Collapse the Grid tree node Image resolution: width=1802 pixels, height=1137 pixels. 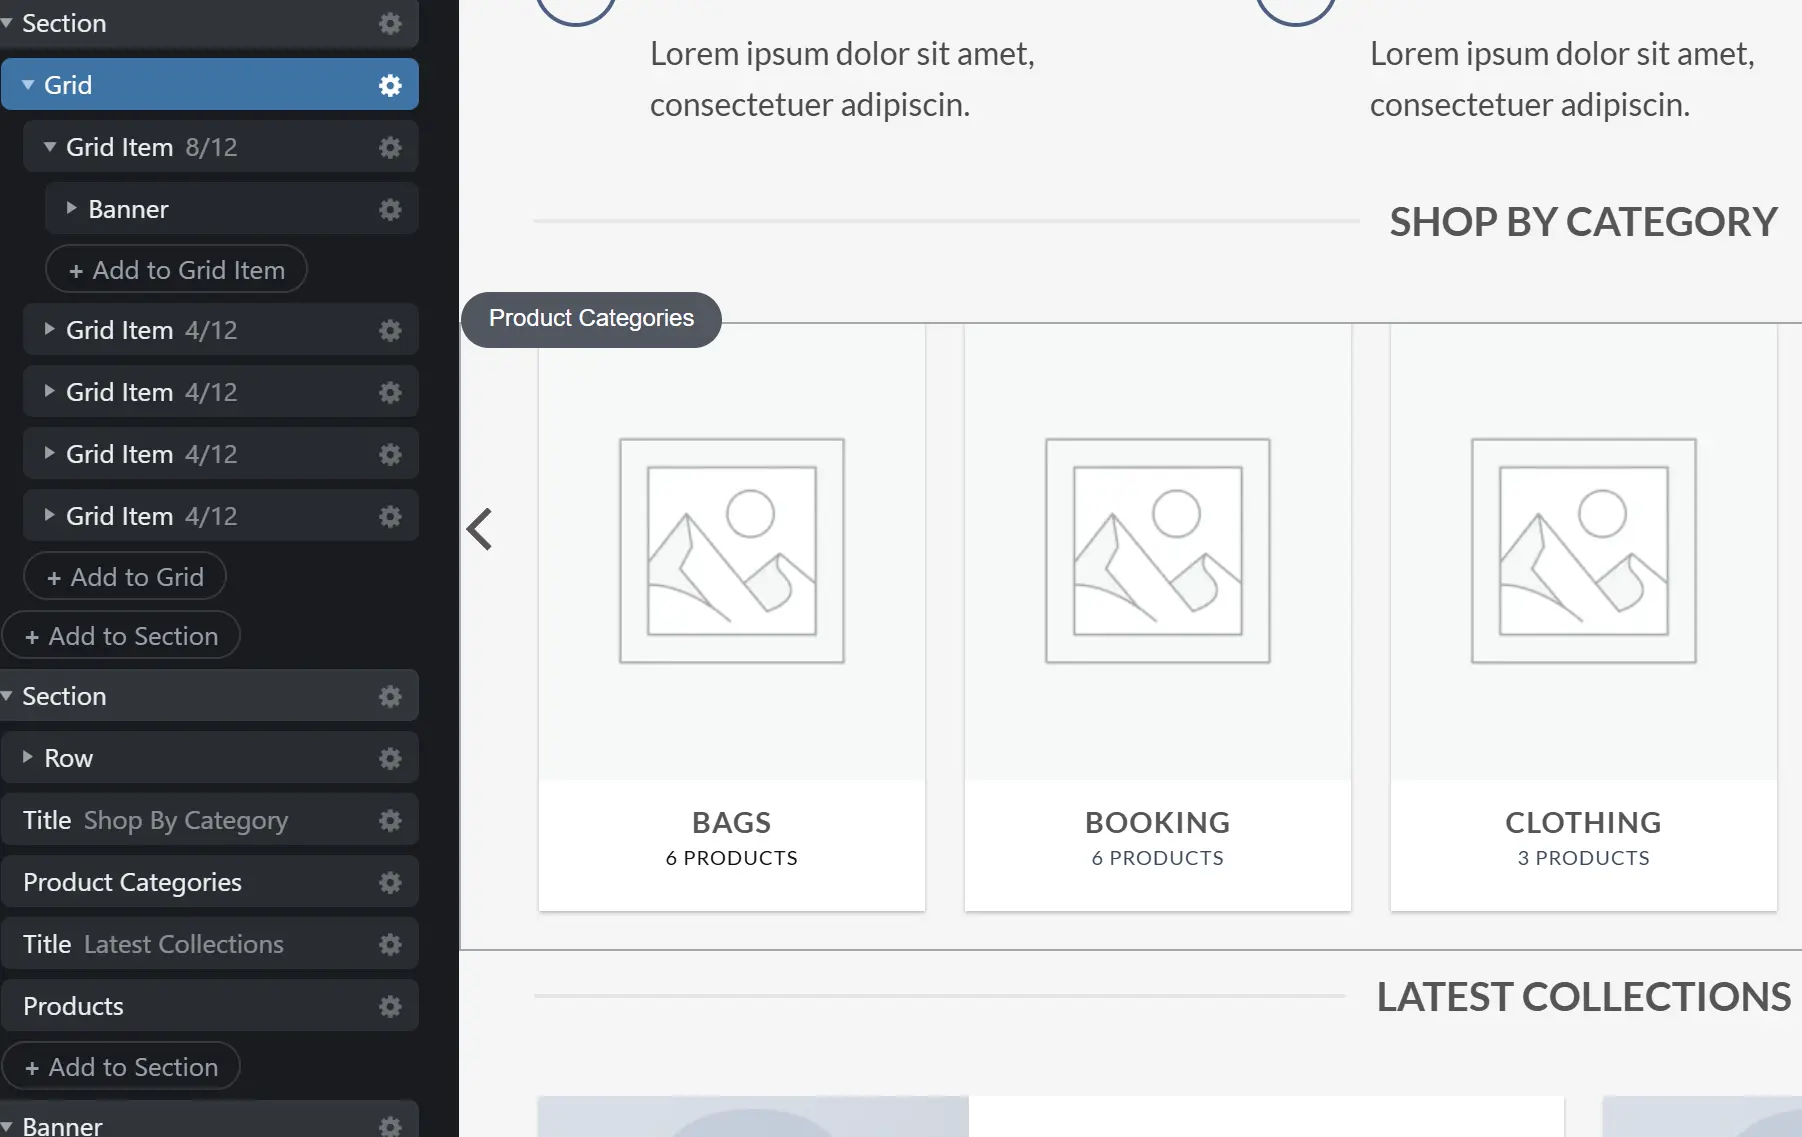[28, 85]
